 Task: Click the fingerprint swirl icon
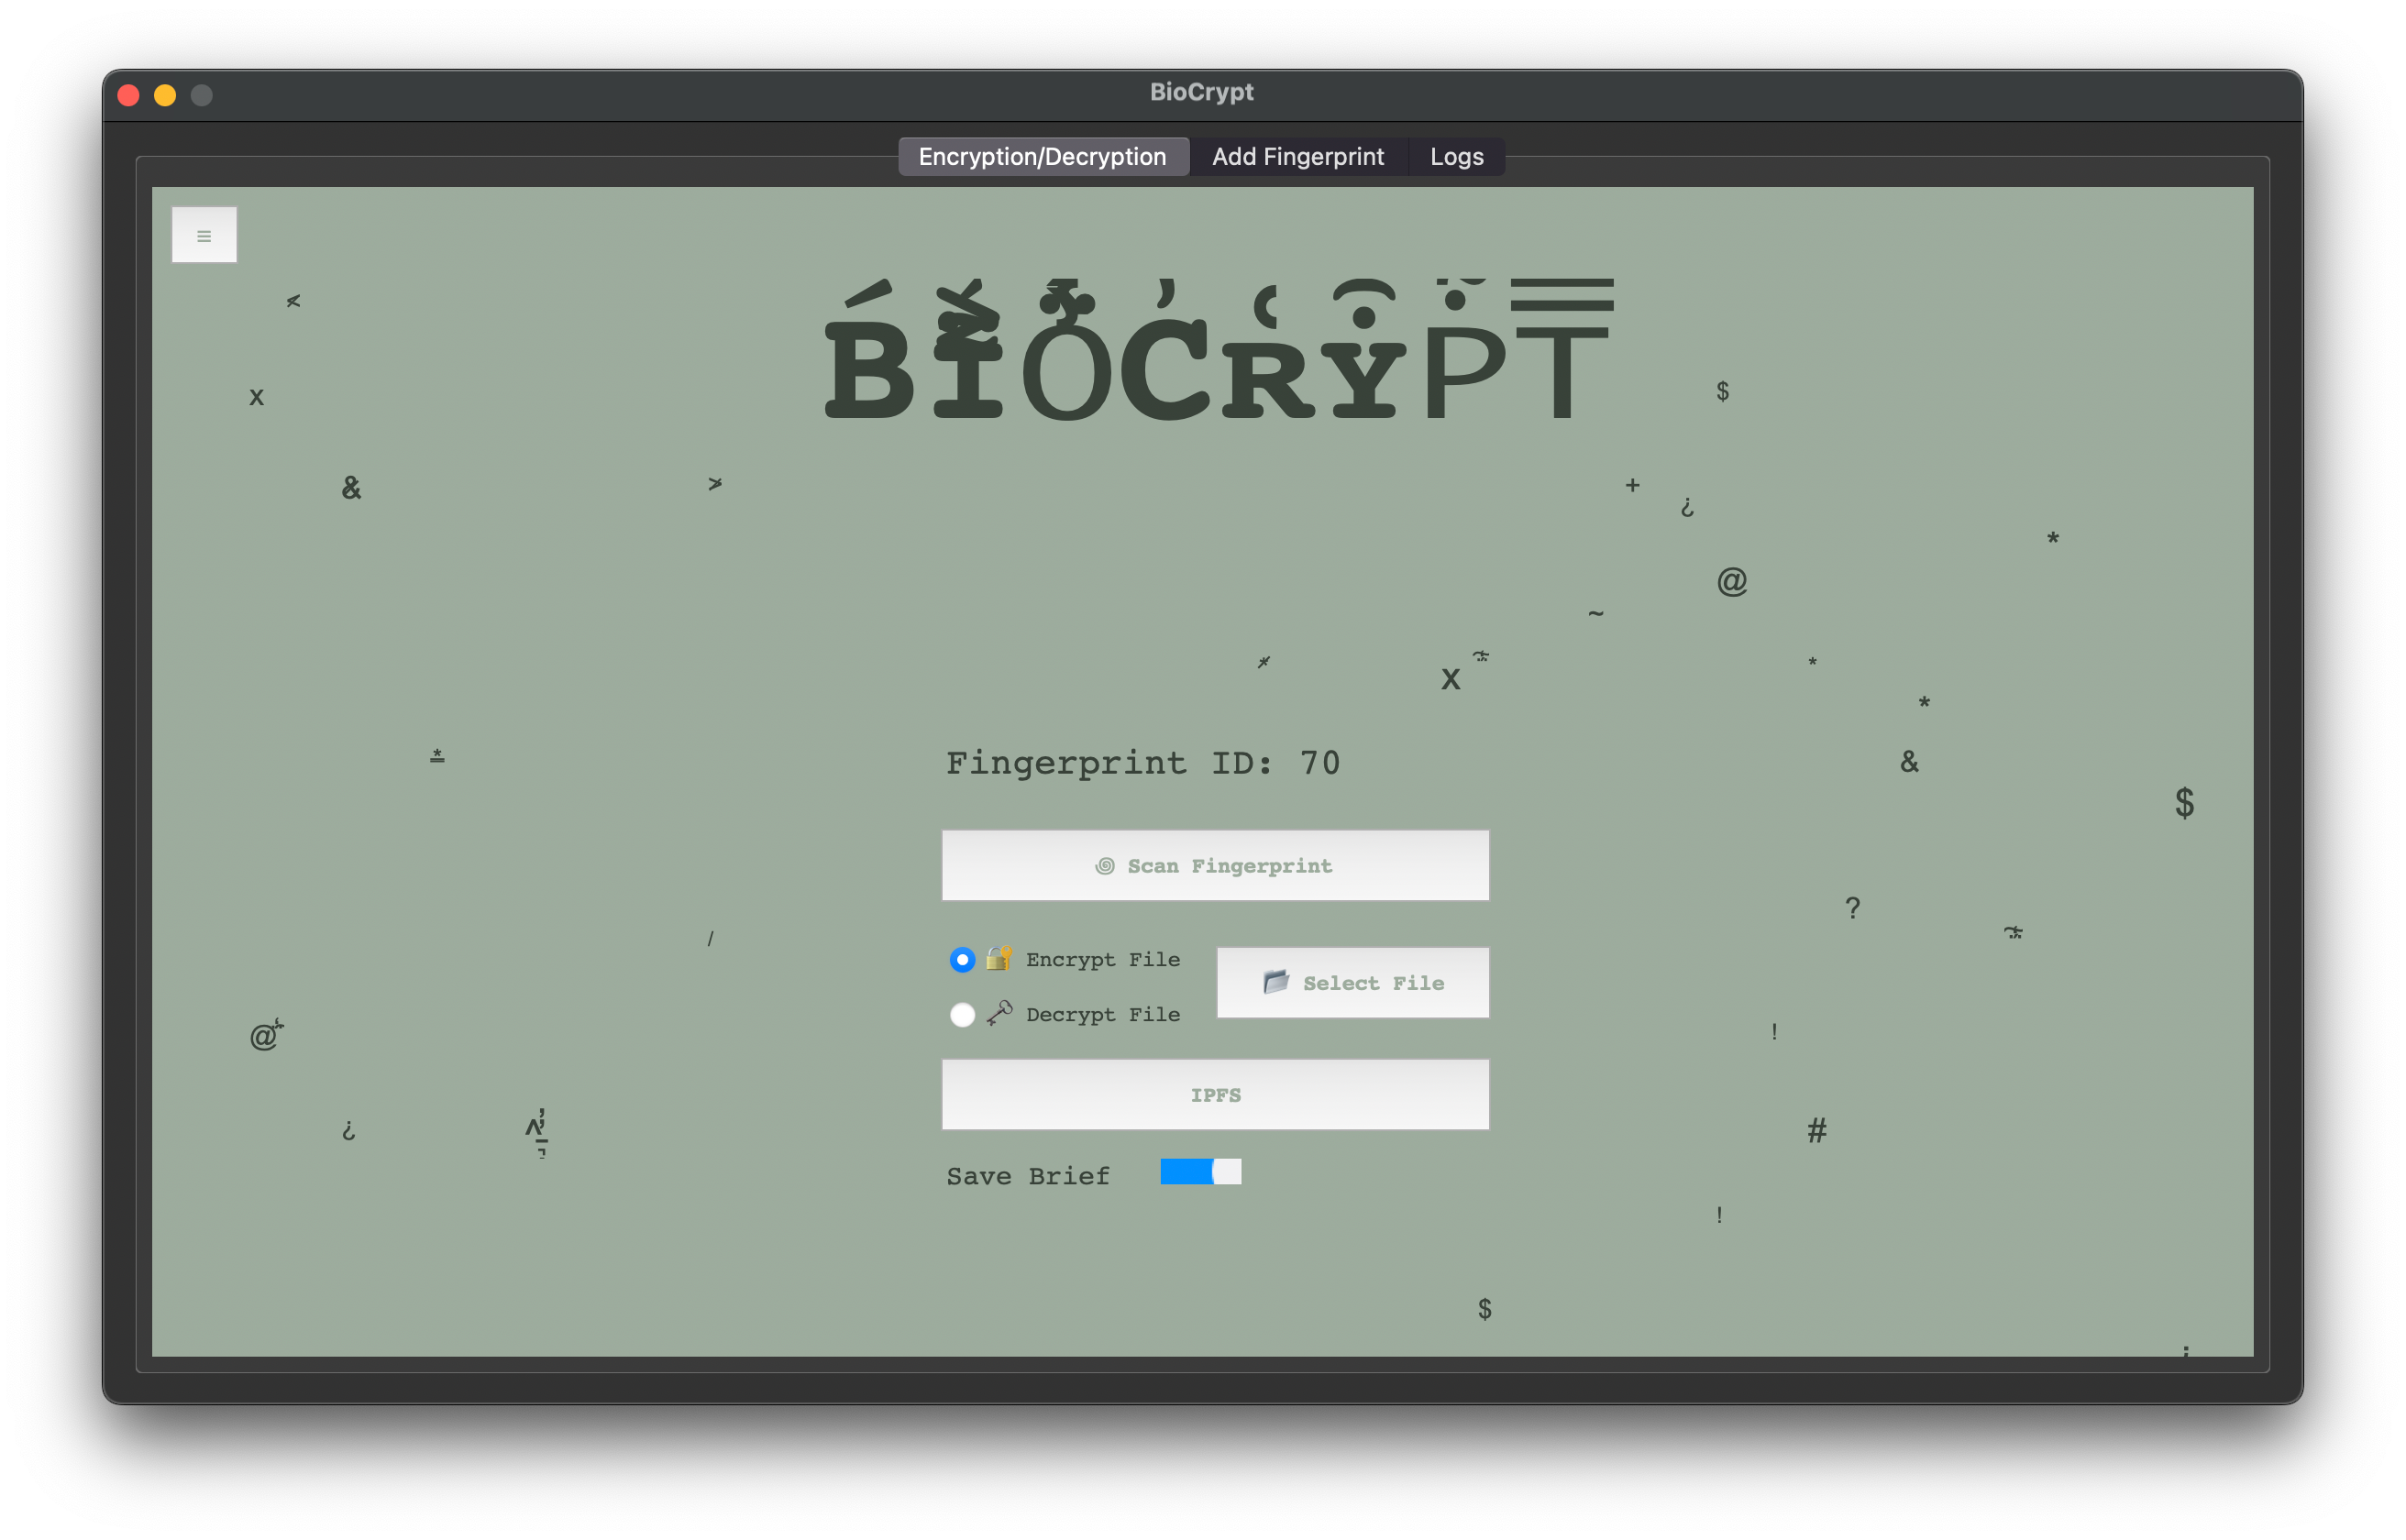[x=1104, y=866]
